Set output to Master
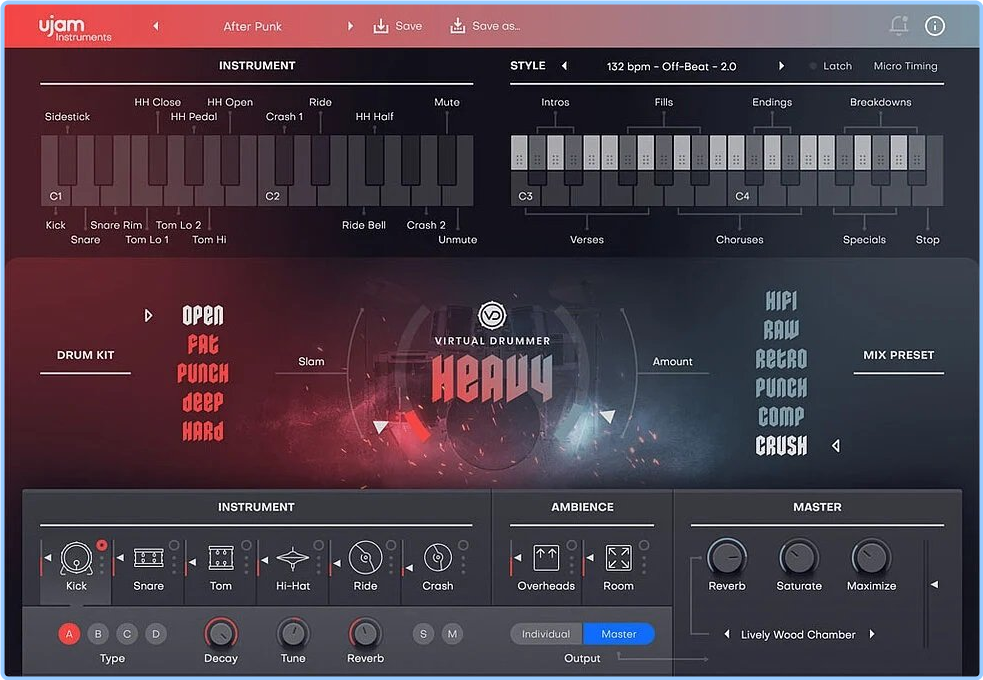Image resolution: width=983 pixels, height=680 pixels. 619,634
